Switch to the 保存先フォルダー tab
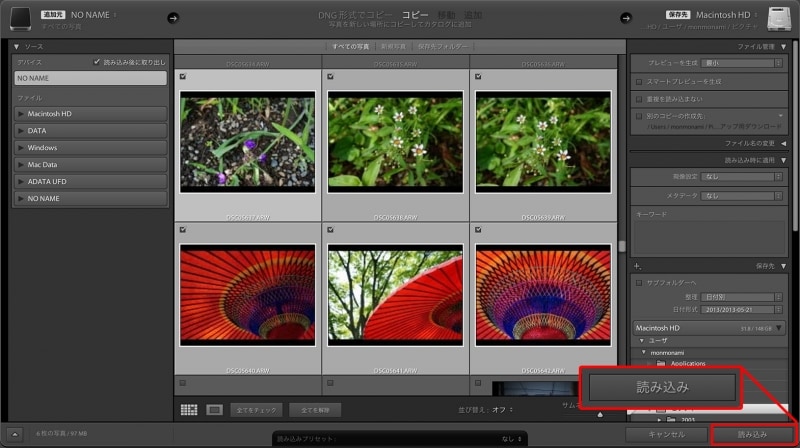Image resolution: width=800 pixels, height=448 pixels. coord(444,47)
